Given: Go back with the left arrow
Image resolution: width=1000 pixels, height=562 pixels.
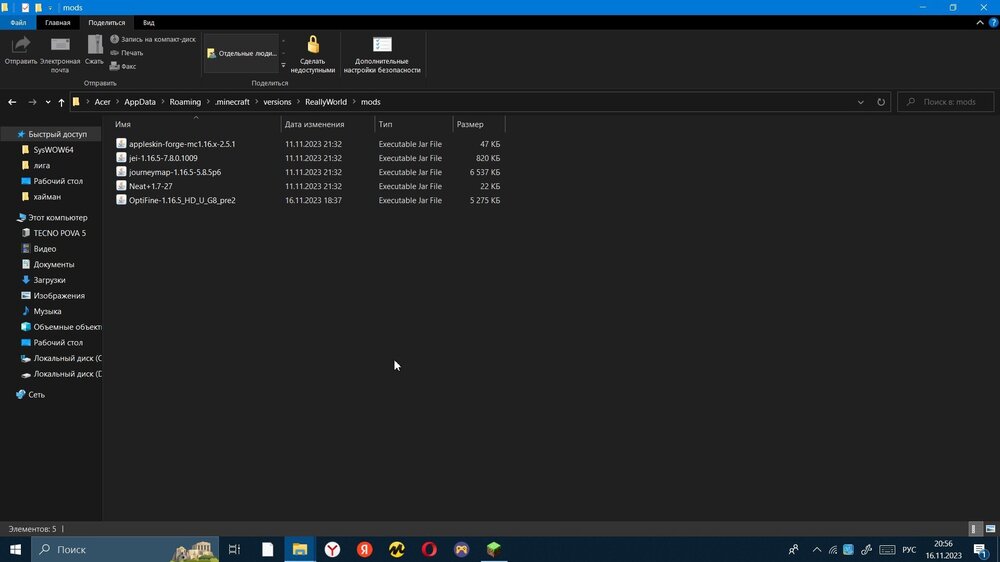Looking at the screenshot, I should (x=12, y=102).
